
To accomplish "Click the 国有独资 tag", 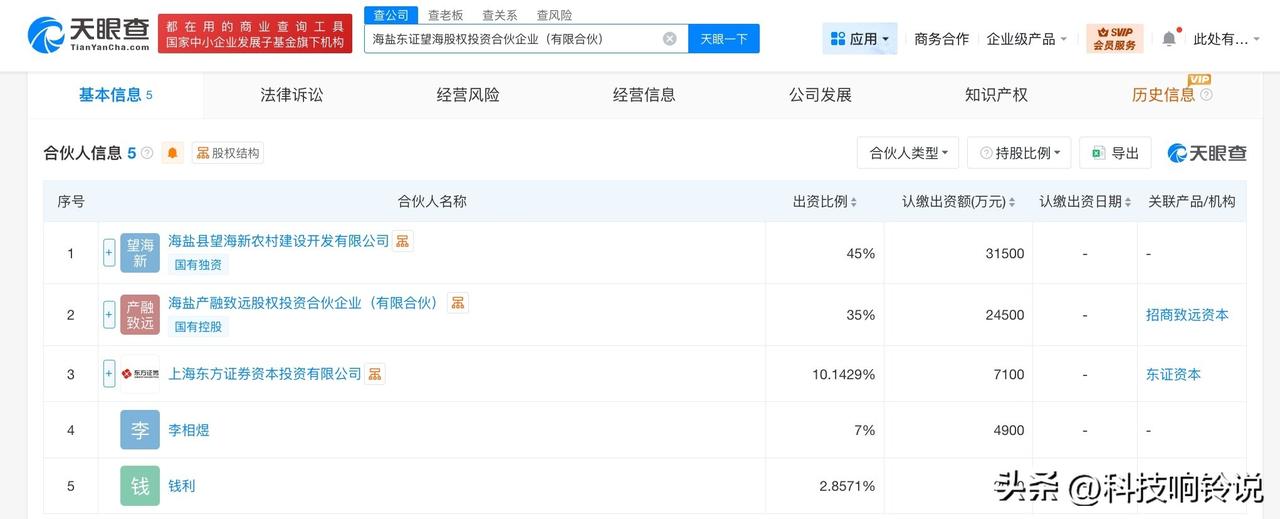I will 200,265.
